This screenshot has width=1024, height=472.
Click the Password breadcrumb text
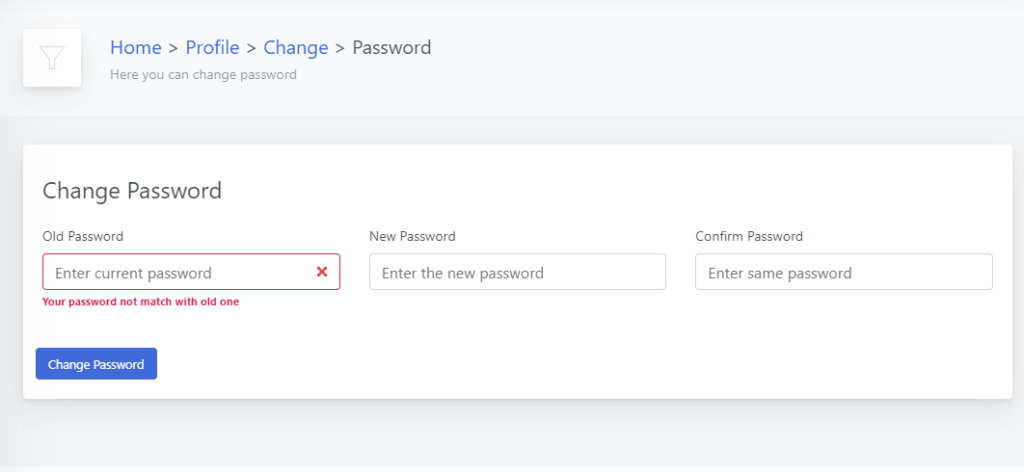(x=392, y=48)
